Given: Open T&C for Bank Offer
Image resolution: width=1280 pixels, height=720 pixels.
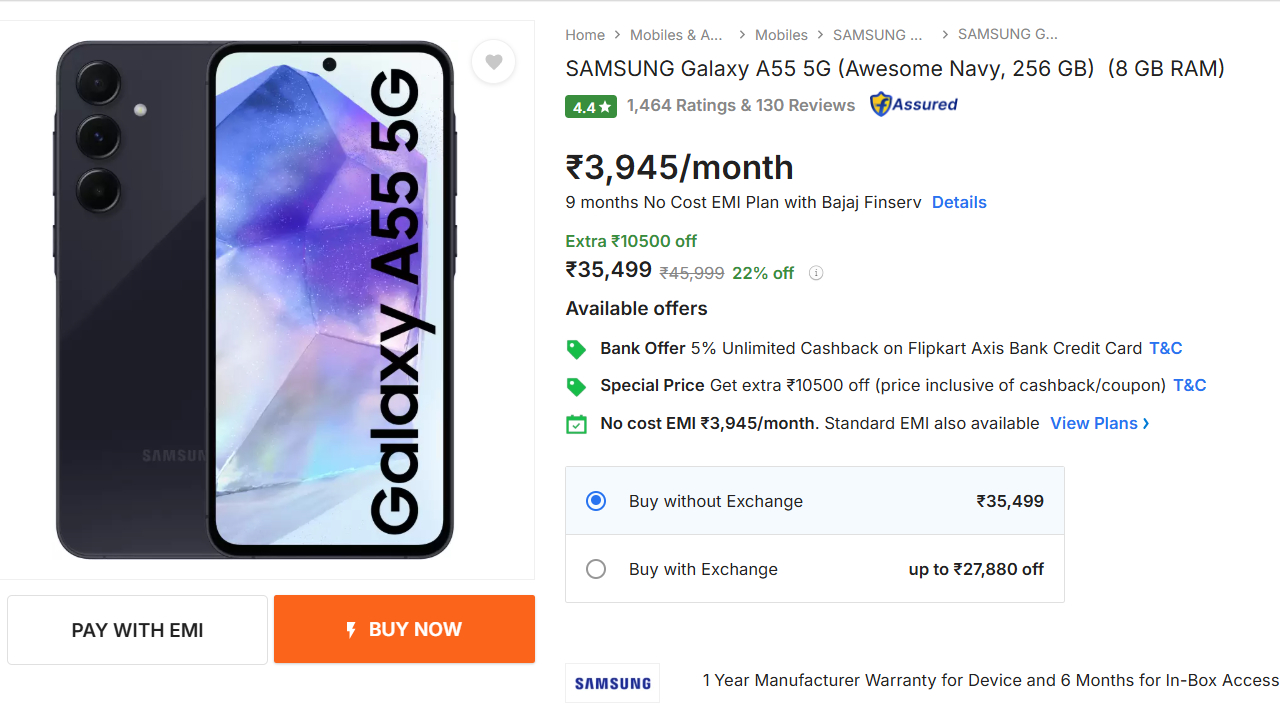Looking at the screenshot, I should pos(1165,348).
